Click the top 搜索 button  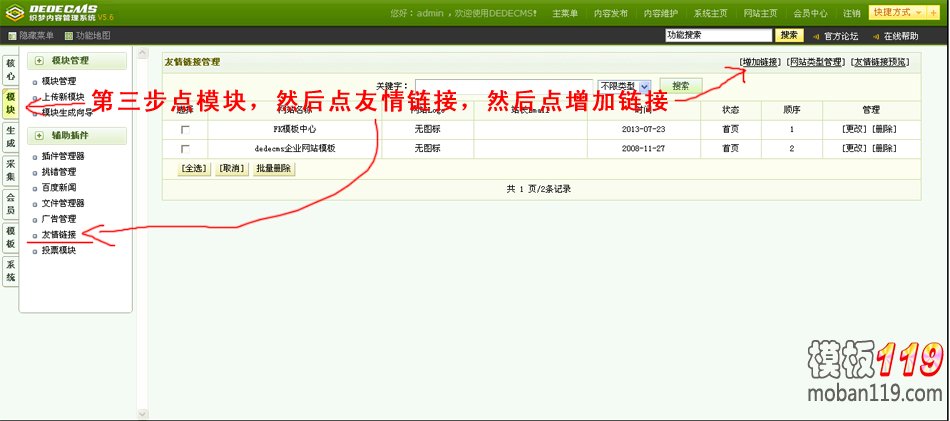point(789,36)
